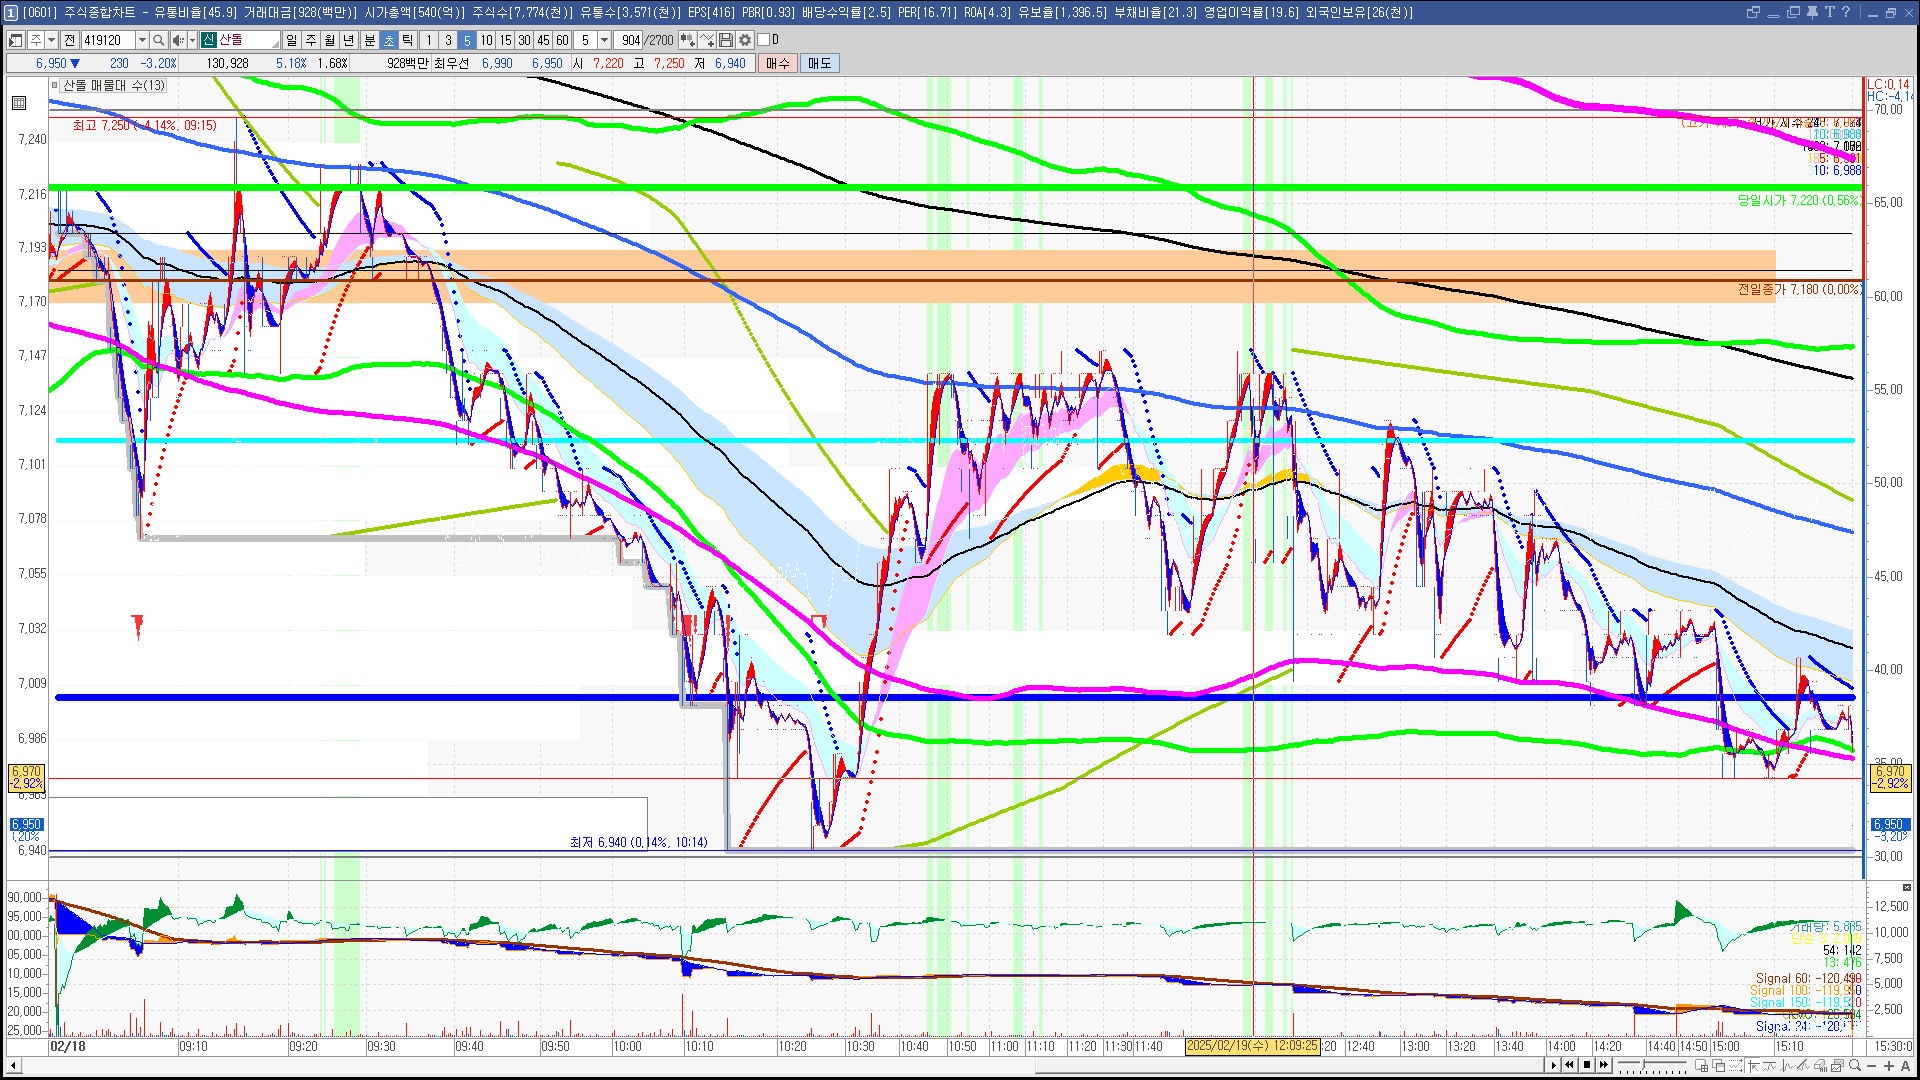Open the dropdown beside the 주 selector
Screen dimensions: 1920x1080
pos(51,40)
